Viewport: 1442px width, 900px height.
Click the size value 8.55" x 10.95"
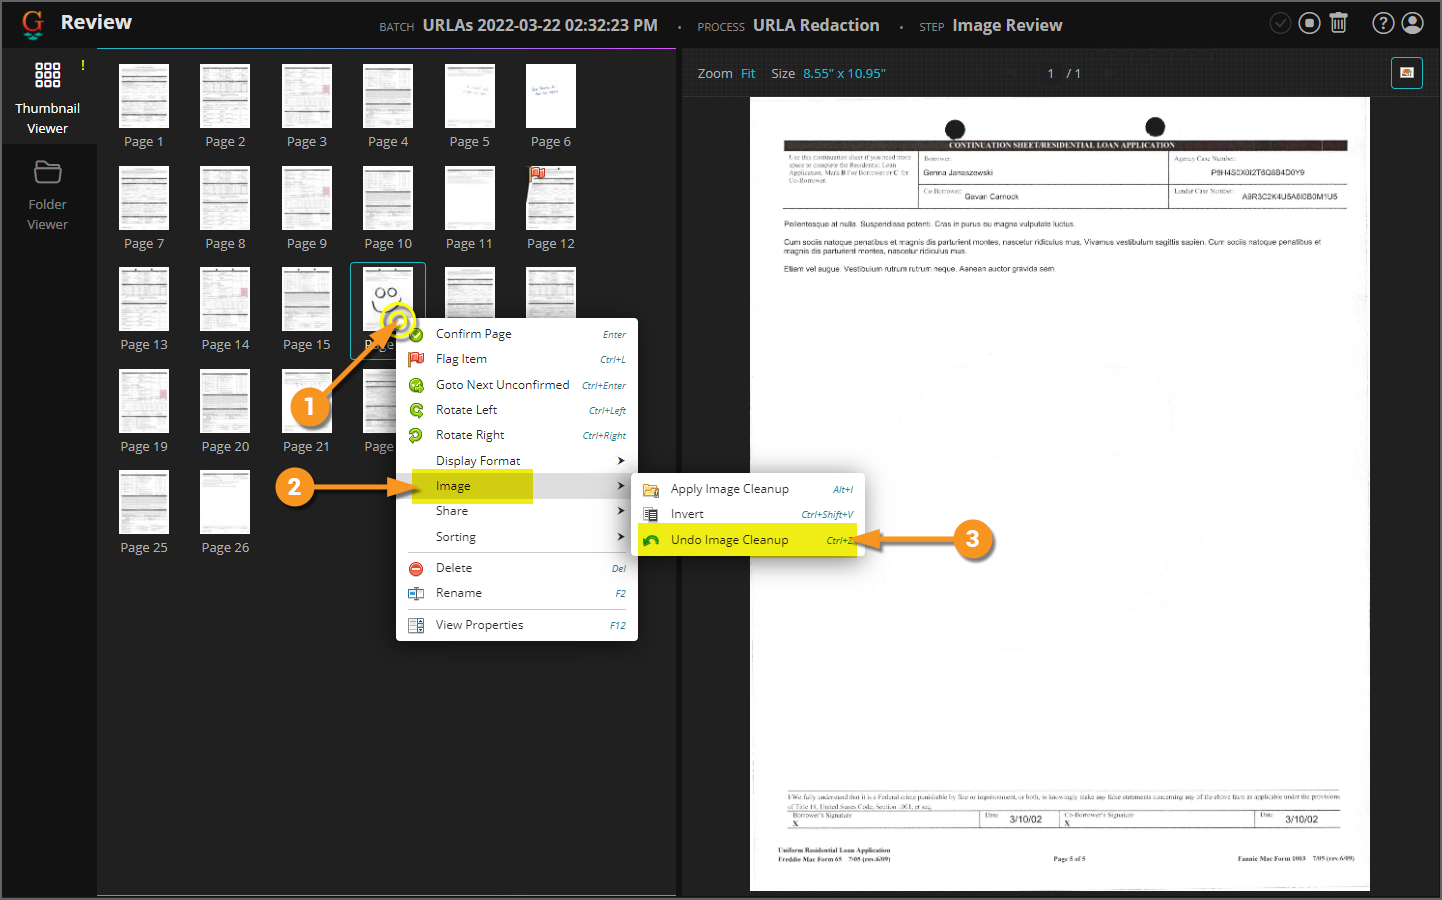pos(844,73)
